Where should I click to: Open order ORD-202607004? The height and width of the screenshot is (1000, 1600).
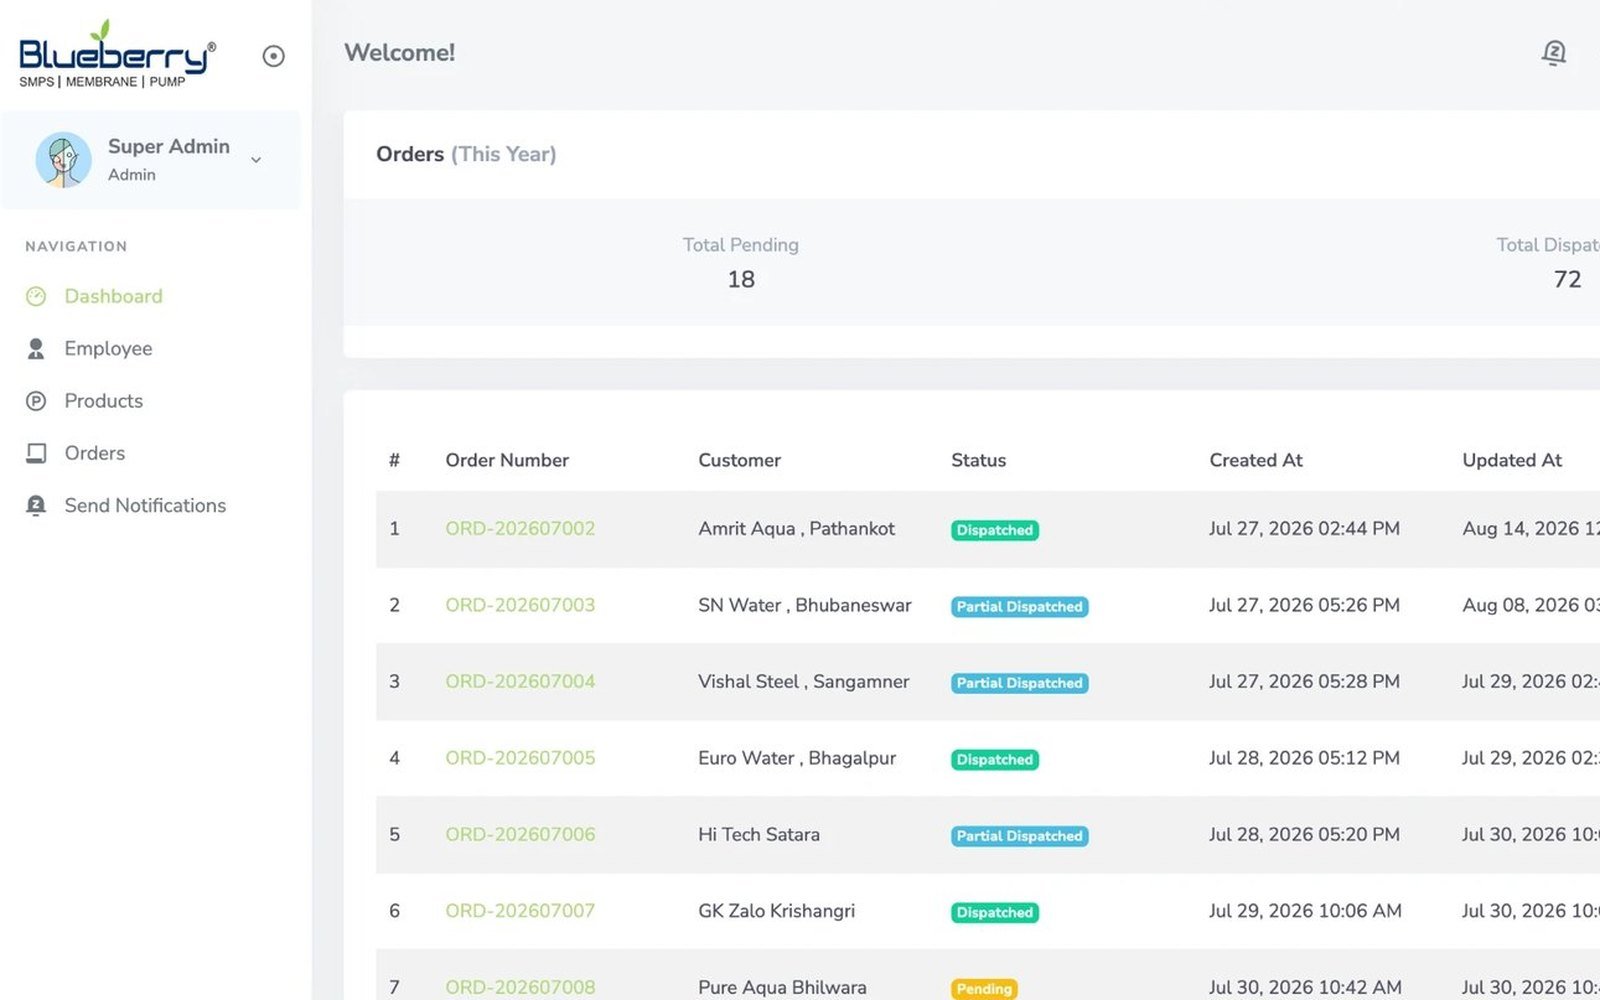tap(520, 681)
